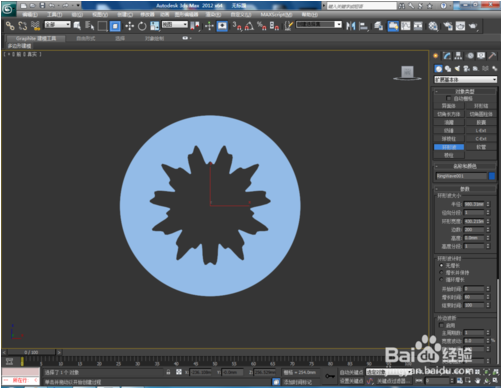This screenshot has width=503, height=390.
Task: Open the Manage Layers icon
Action: (x=378, y=26)
